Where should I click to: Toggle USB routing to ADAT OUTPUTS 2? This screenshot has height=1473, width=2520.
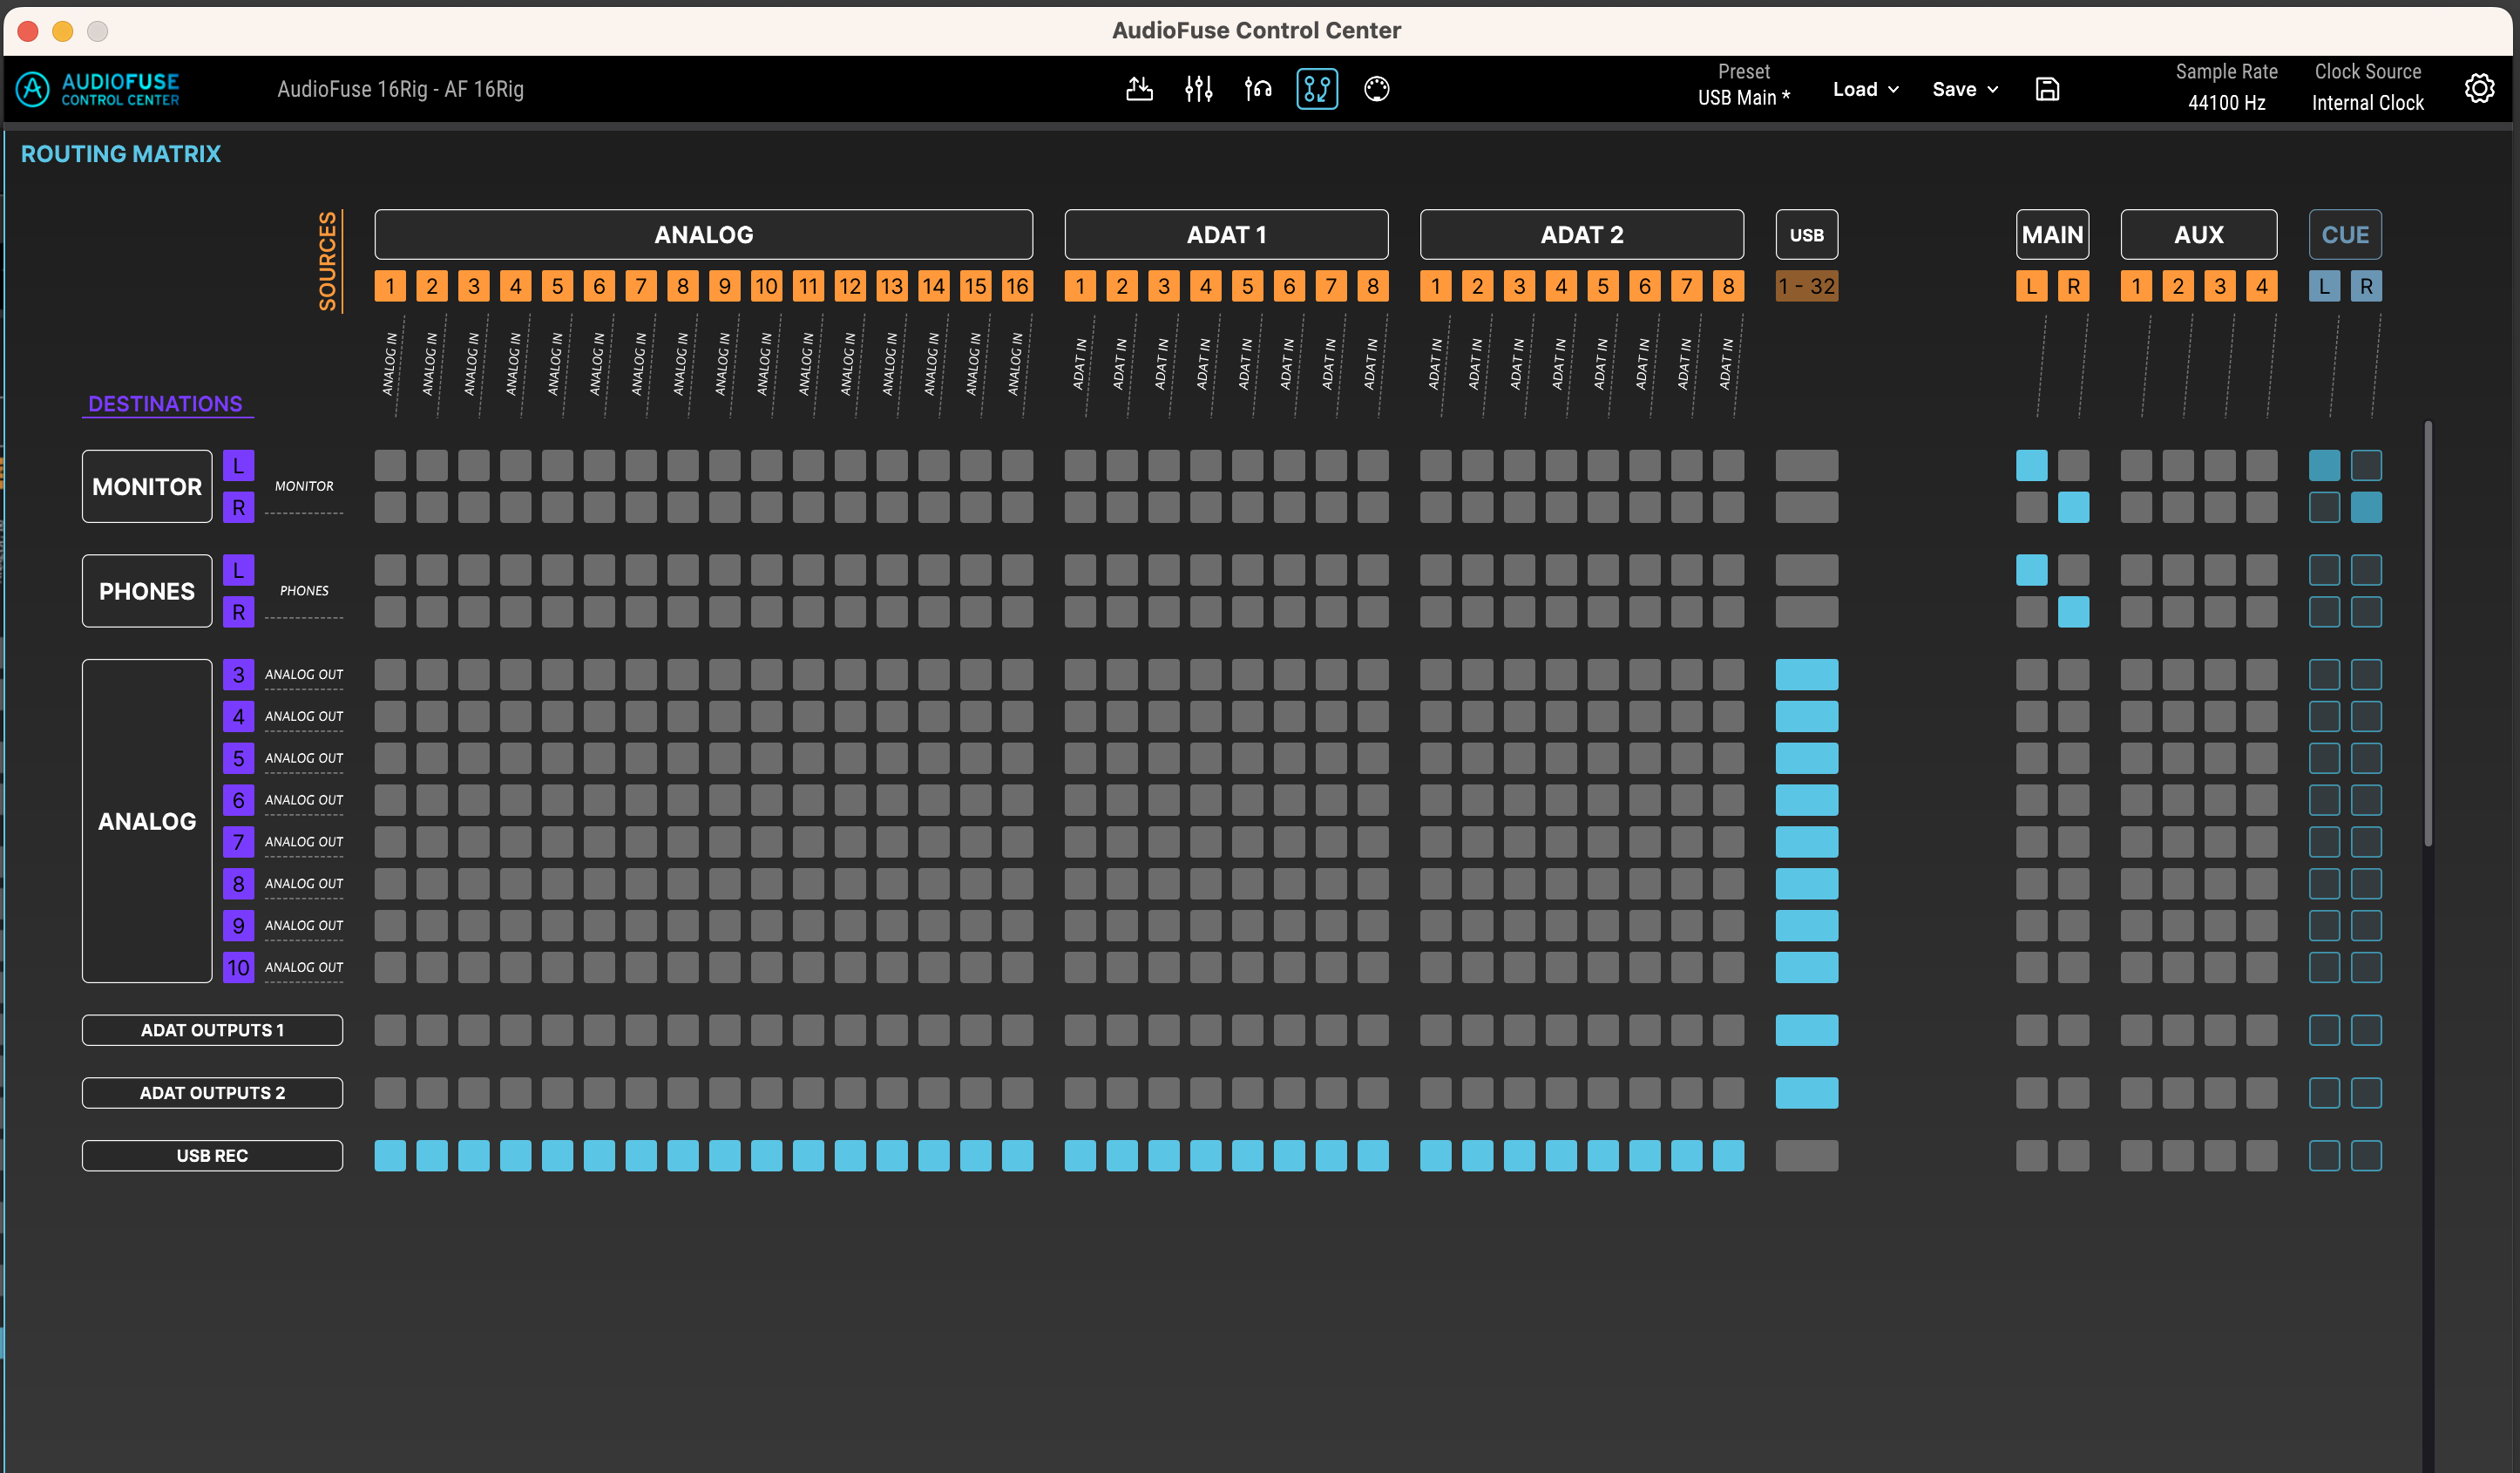(x=1806, y=1093)
